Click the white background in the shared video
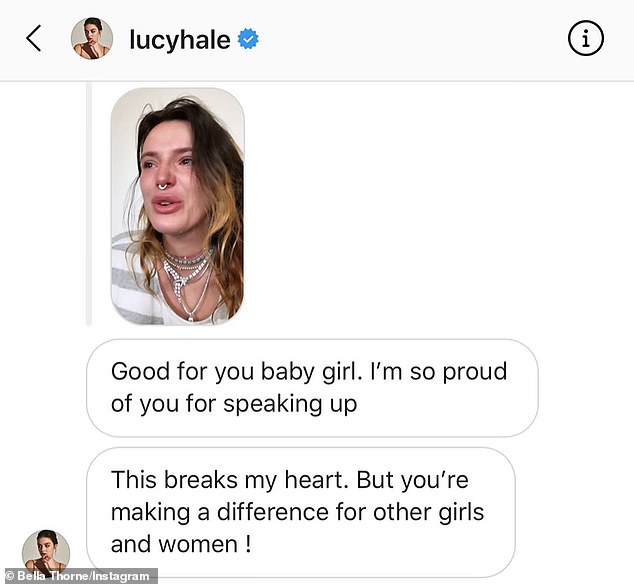The image size is (634, 584). click(128, 130)
